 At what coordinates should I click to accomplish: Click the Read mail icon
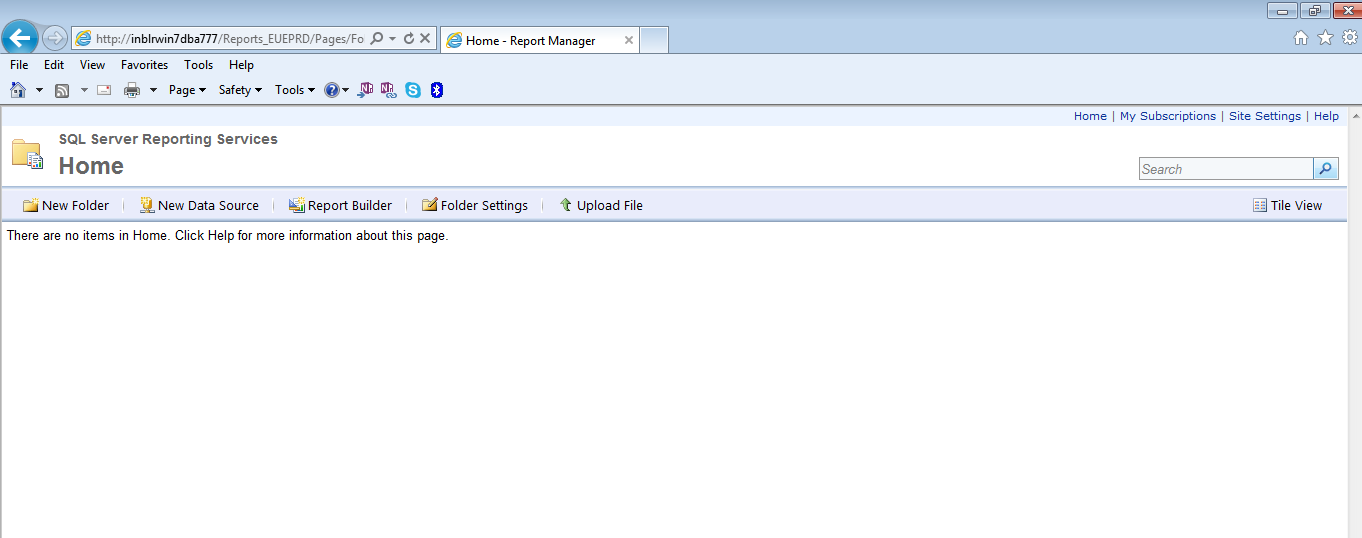(x=104, y=90)
